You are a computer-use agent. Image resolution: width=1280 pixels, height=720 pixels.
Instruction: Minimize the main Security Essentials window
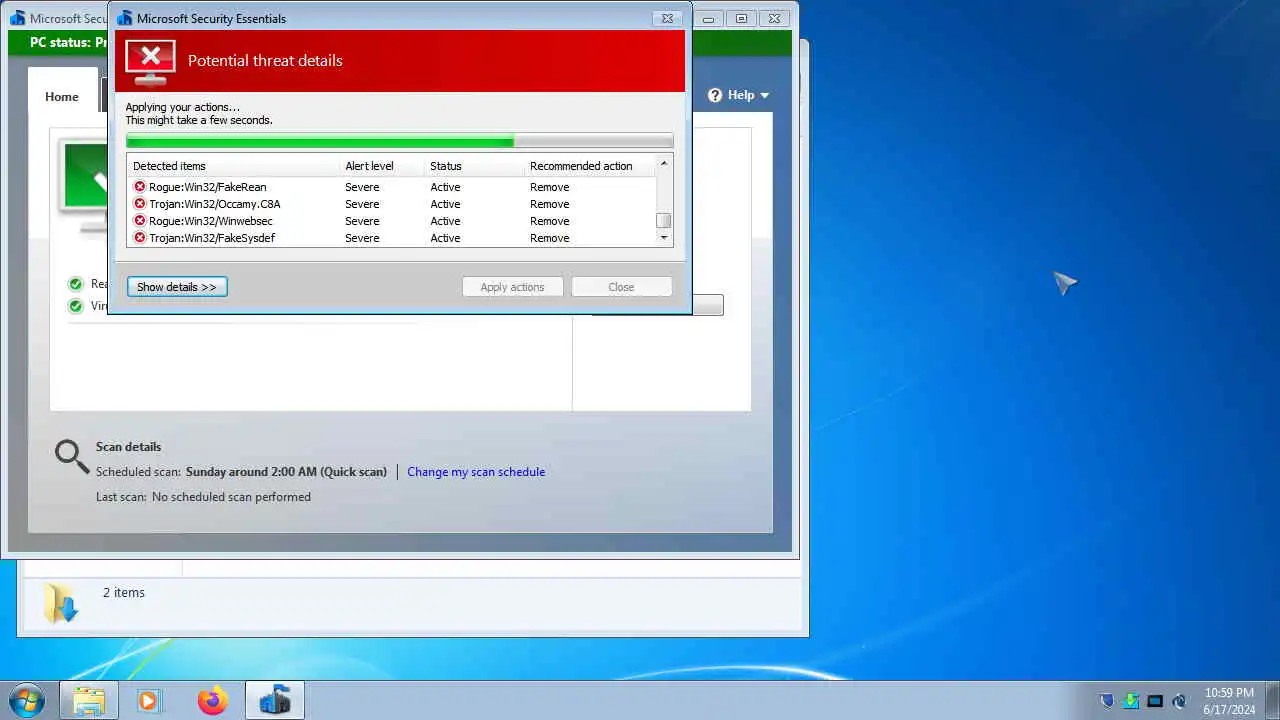(709, 18)
